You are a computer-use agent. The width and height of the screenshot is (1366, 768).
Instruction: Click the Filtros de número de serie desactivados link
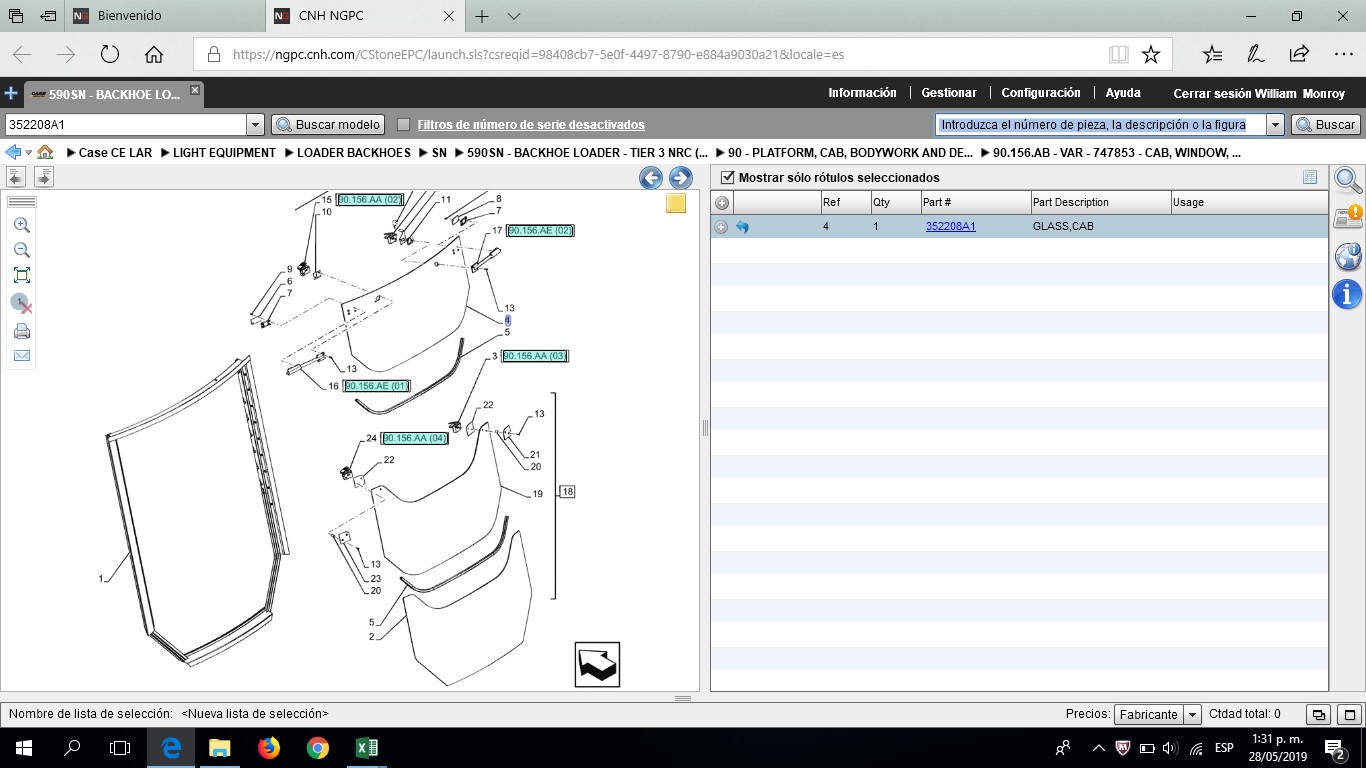(531, 125)
